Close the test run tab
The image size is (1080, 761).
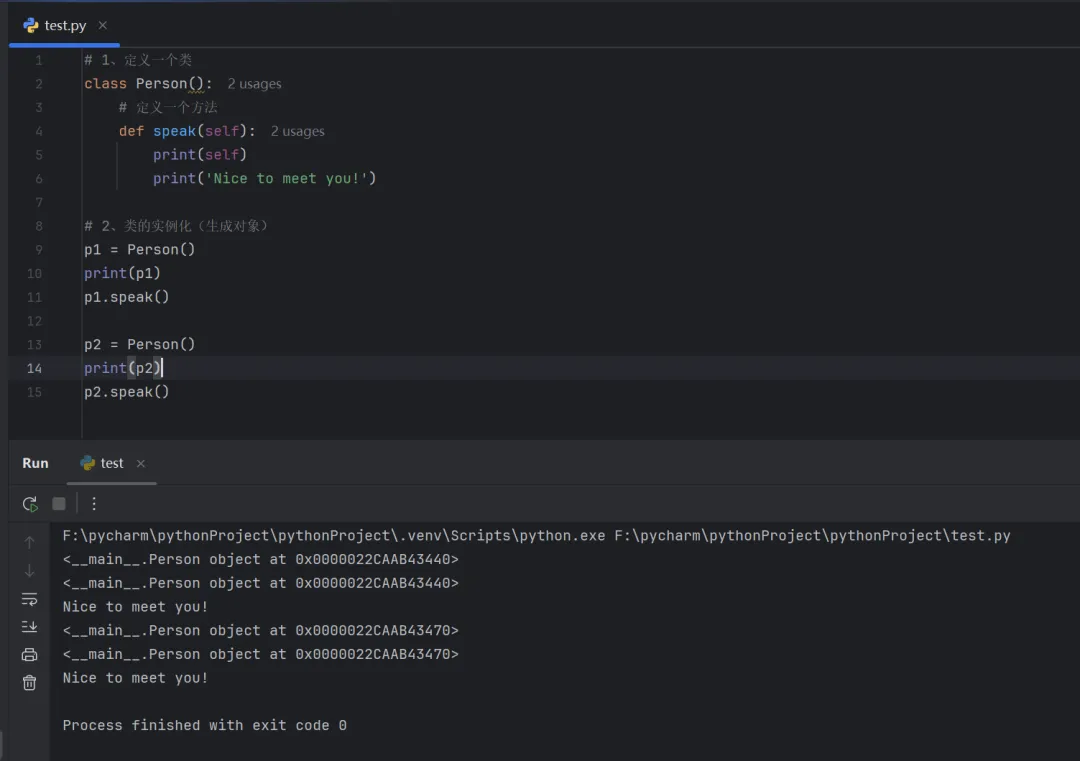tap(141, 464)
